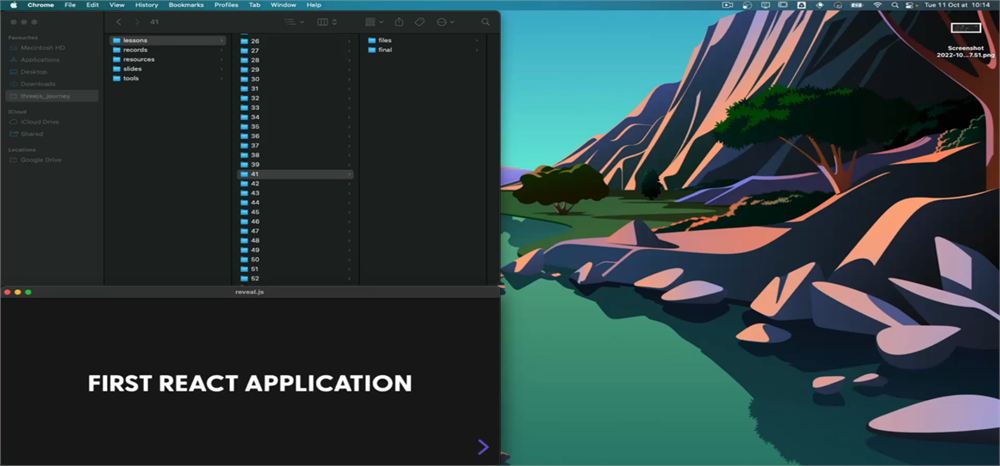Click the Apple logo menu
This screenshot has height=466, width=1000.
point(13,4)
